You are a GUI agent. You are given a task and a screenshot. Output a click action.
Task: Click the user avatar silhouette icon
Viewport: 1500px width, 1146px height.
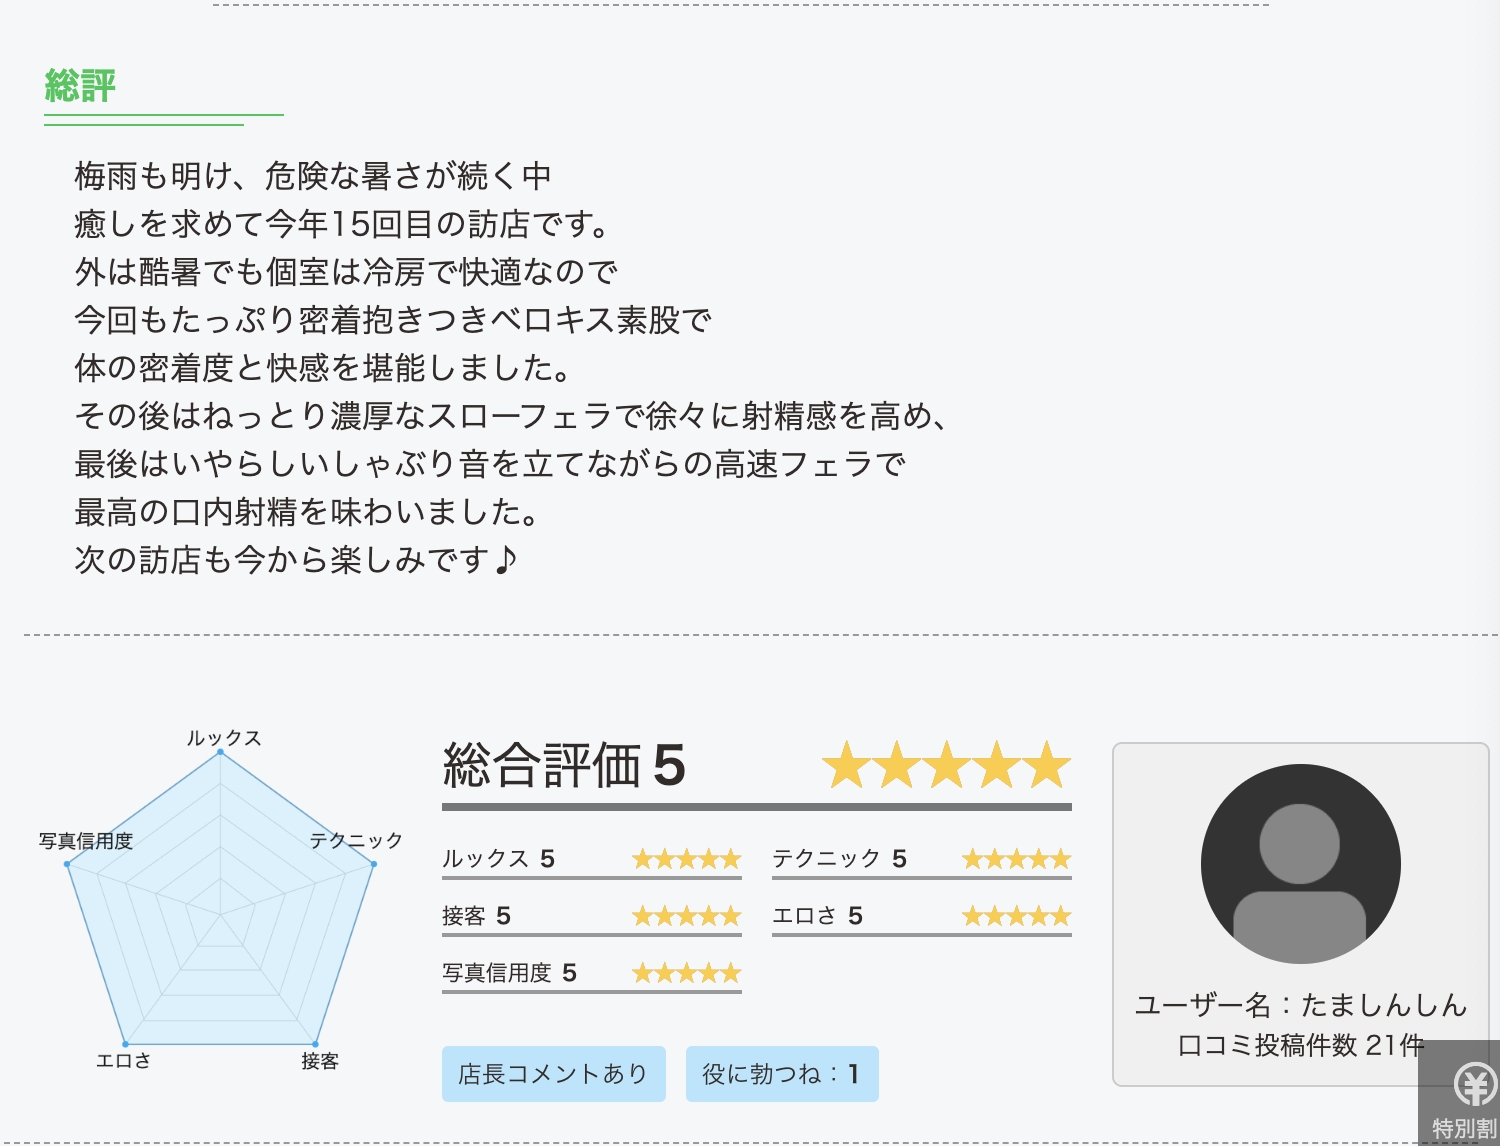click(x=1300, y=864)
